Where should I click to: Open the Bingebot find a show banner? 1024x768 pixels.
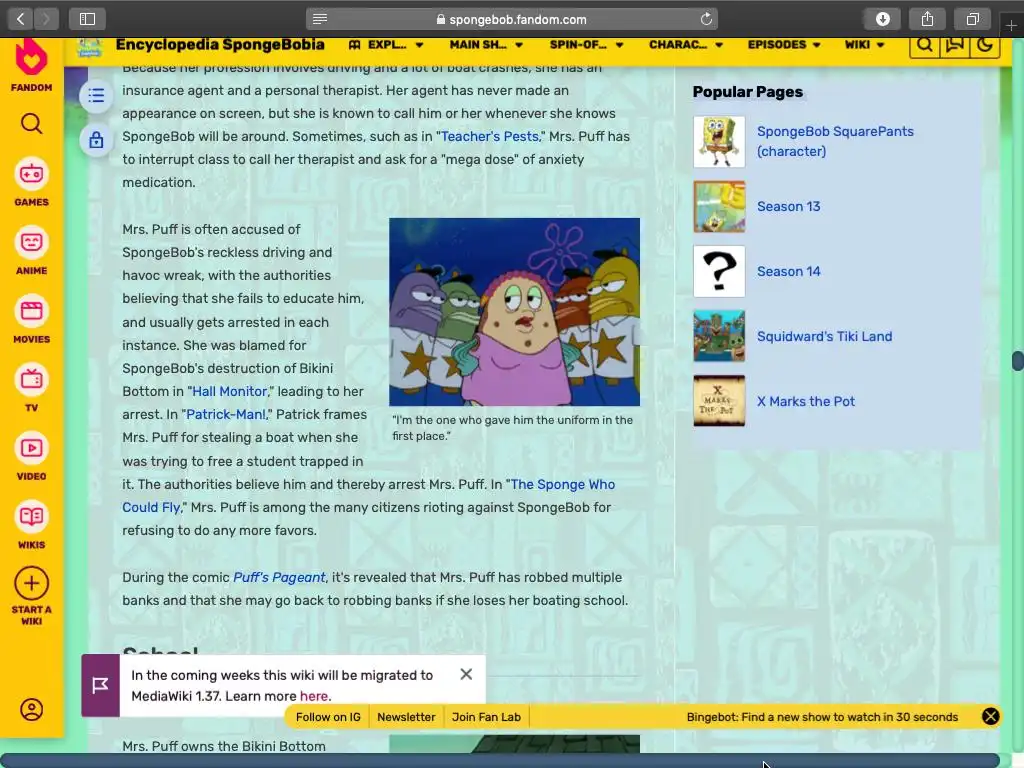click(x=822, y=717)
